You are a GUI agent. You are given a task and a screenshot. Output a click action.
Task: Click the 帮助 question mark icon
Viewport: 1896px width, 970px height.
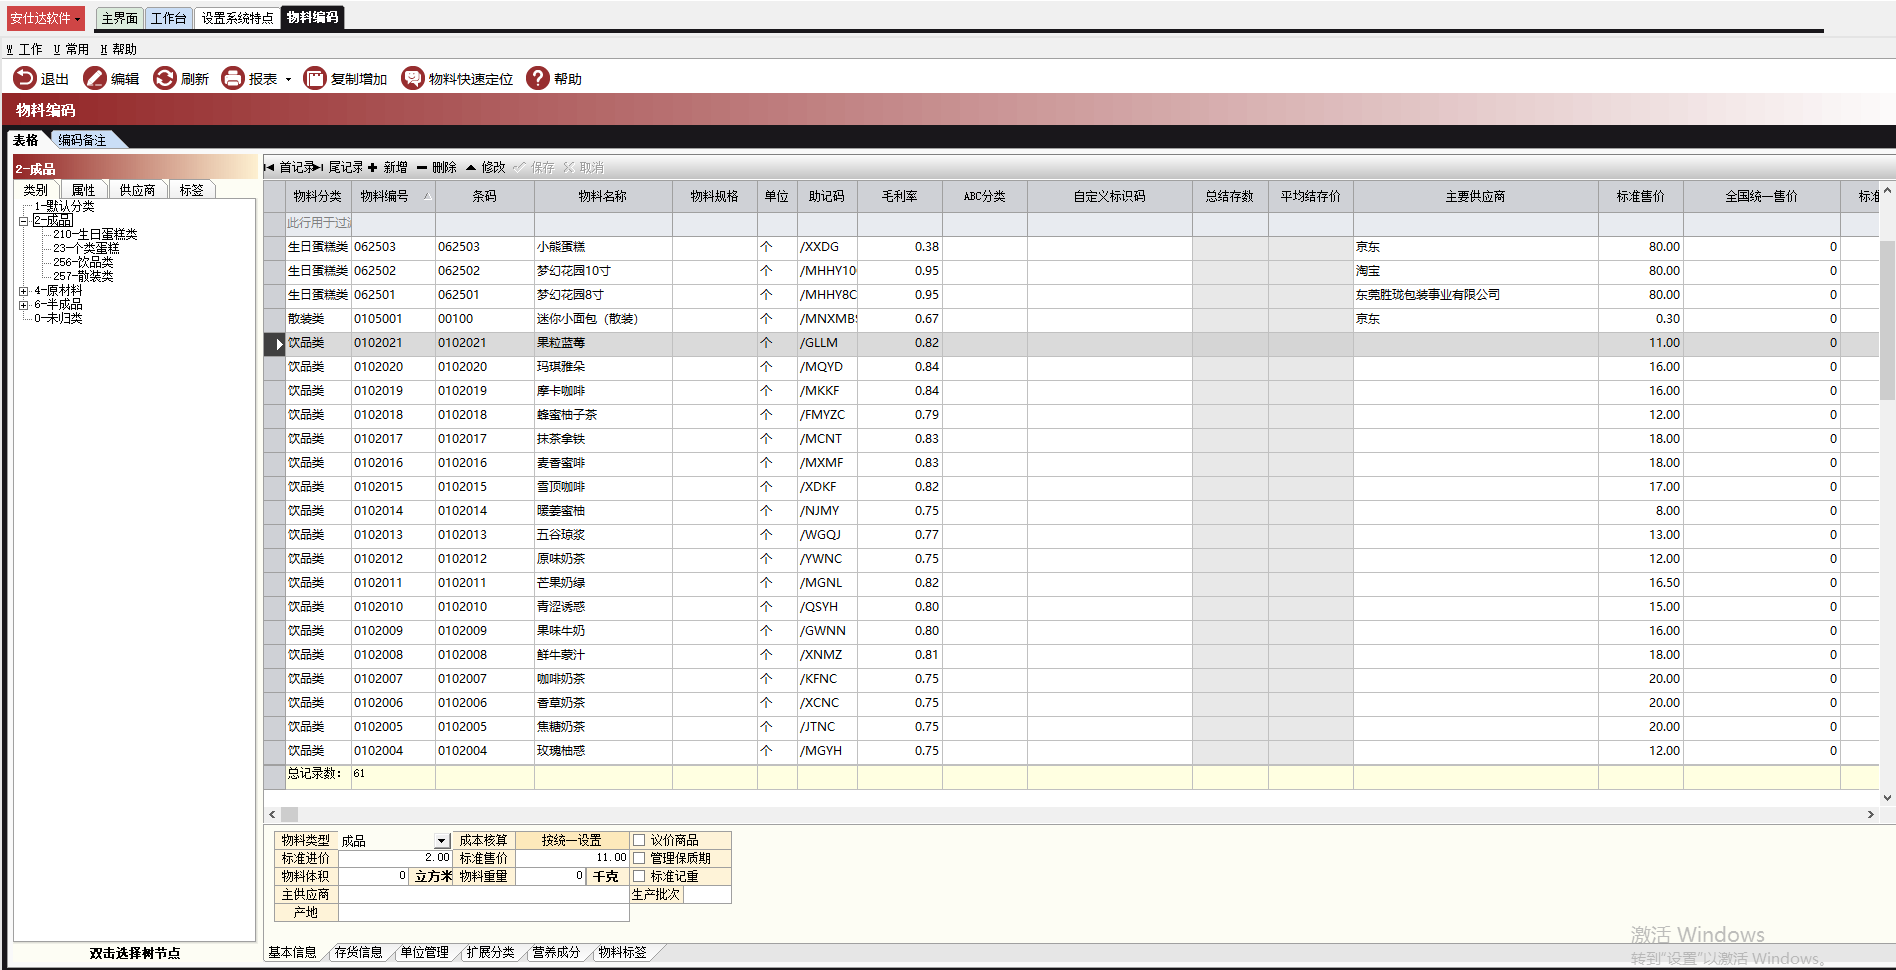[x=538, y=78]
